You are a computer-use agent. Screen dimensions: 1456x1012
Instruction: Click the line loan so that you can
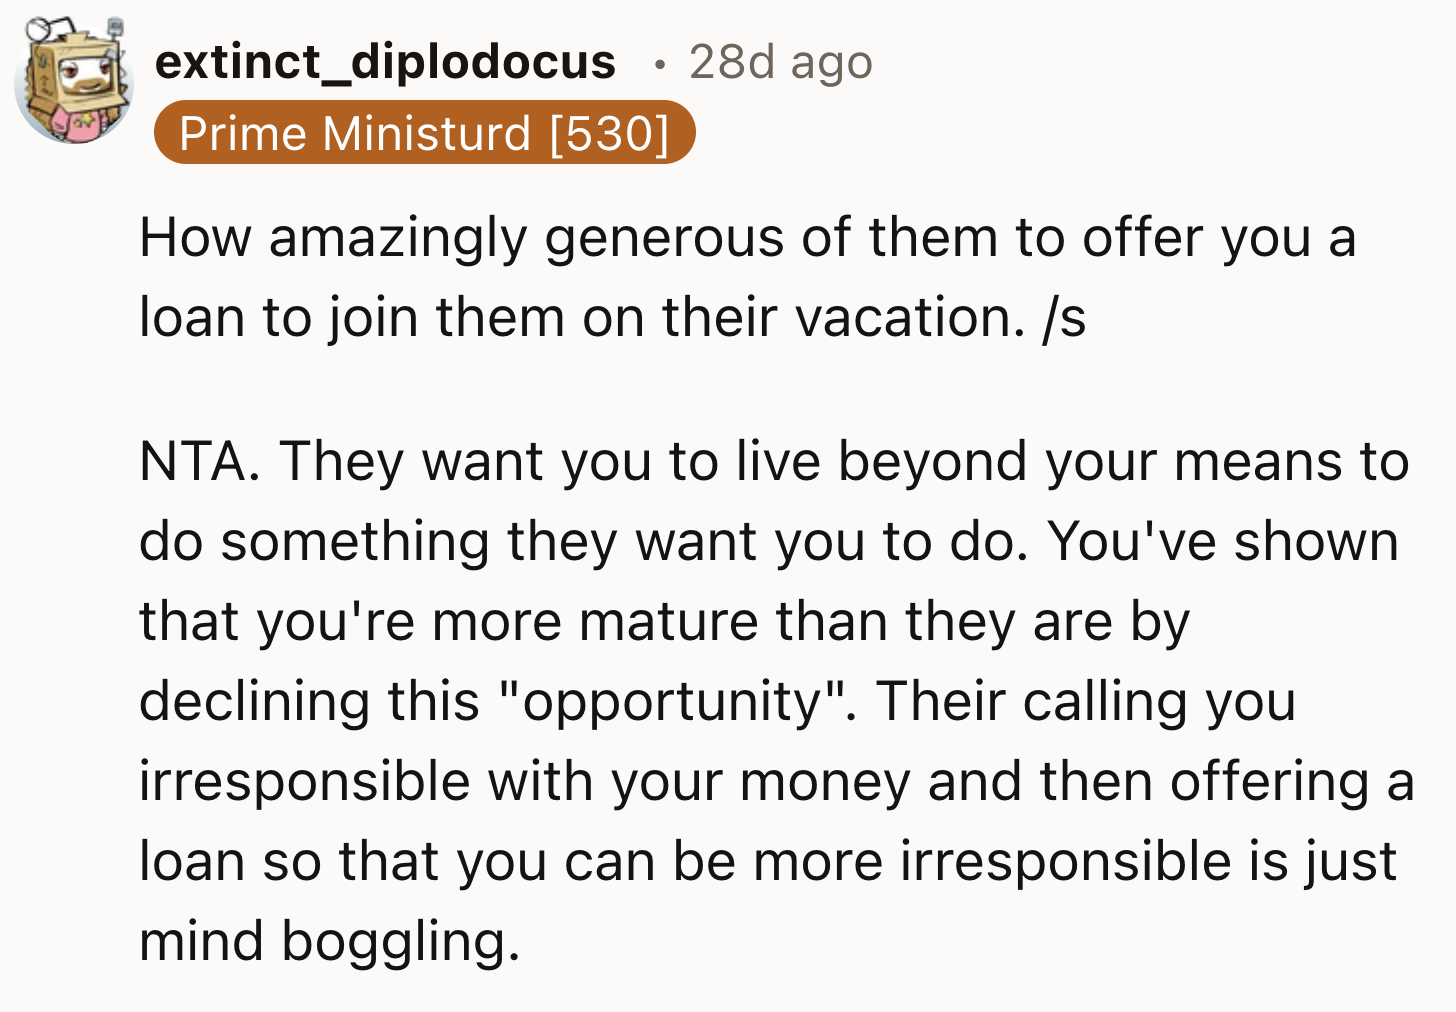768,862
